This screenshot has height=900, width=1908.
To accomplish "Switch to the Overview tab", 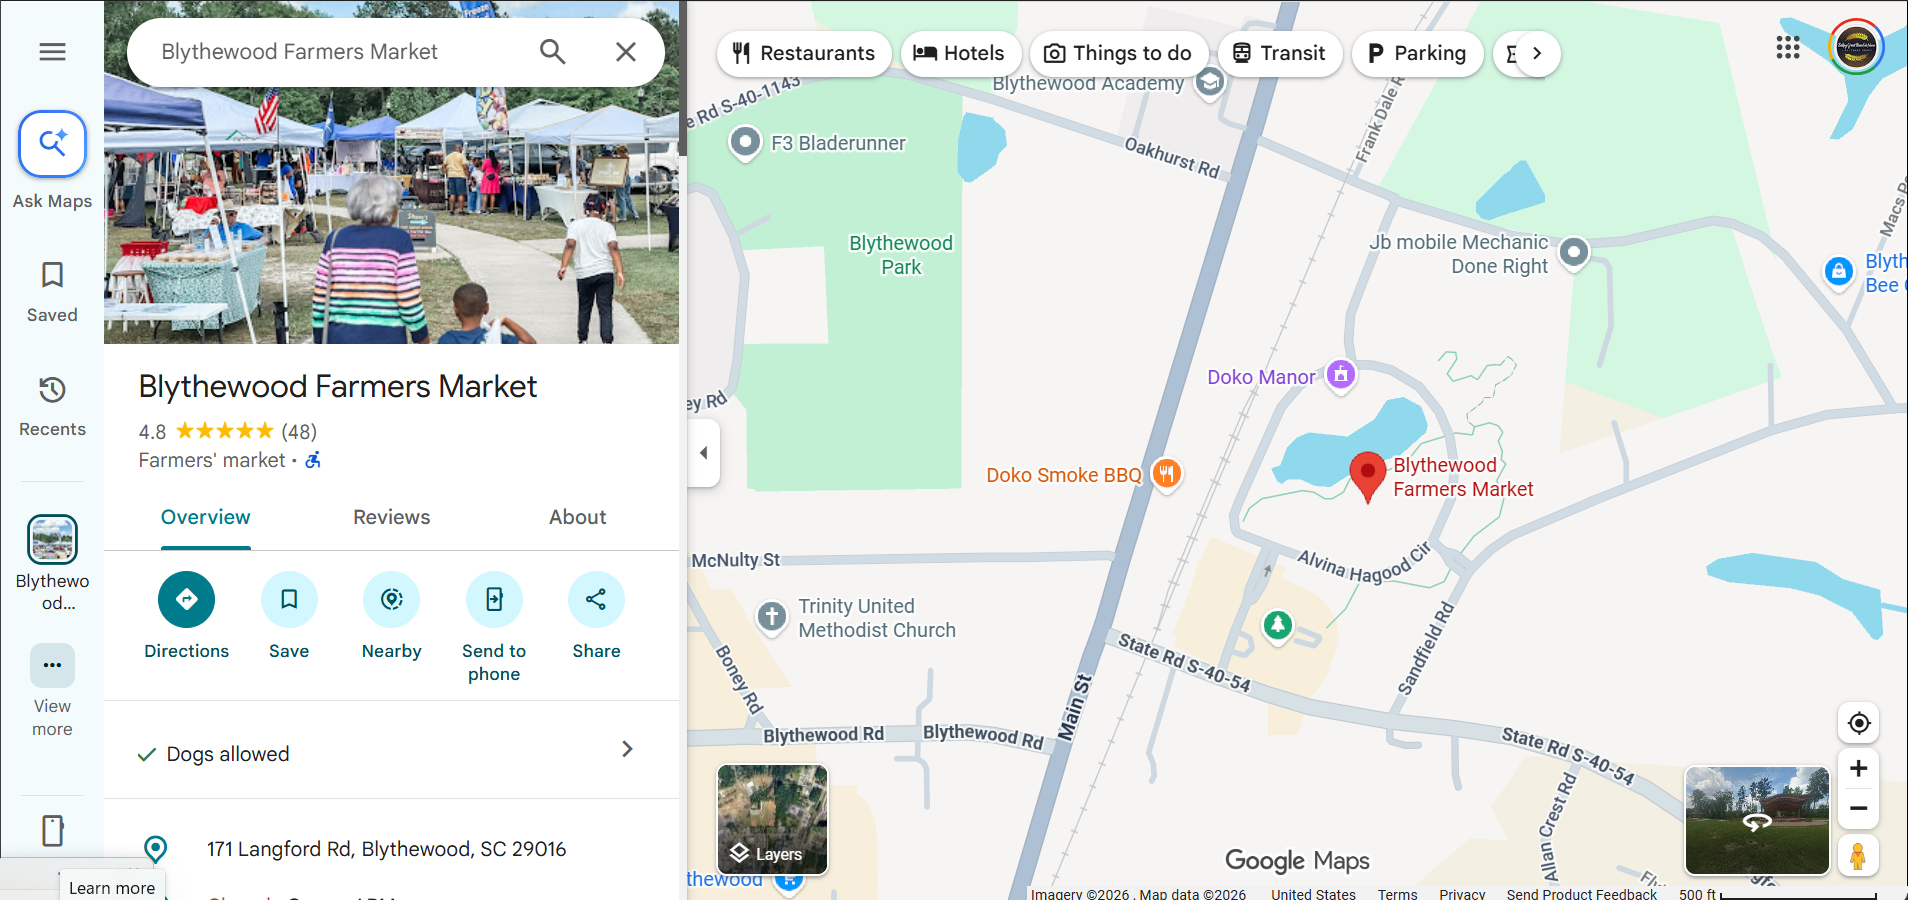I will pyautogui.click(x=206, y=517).
